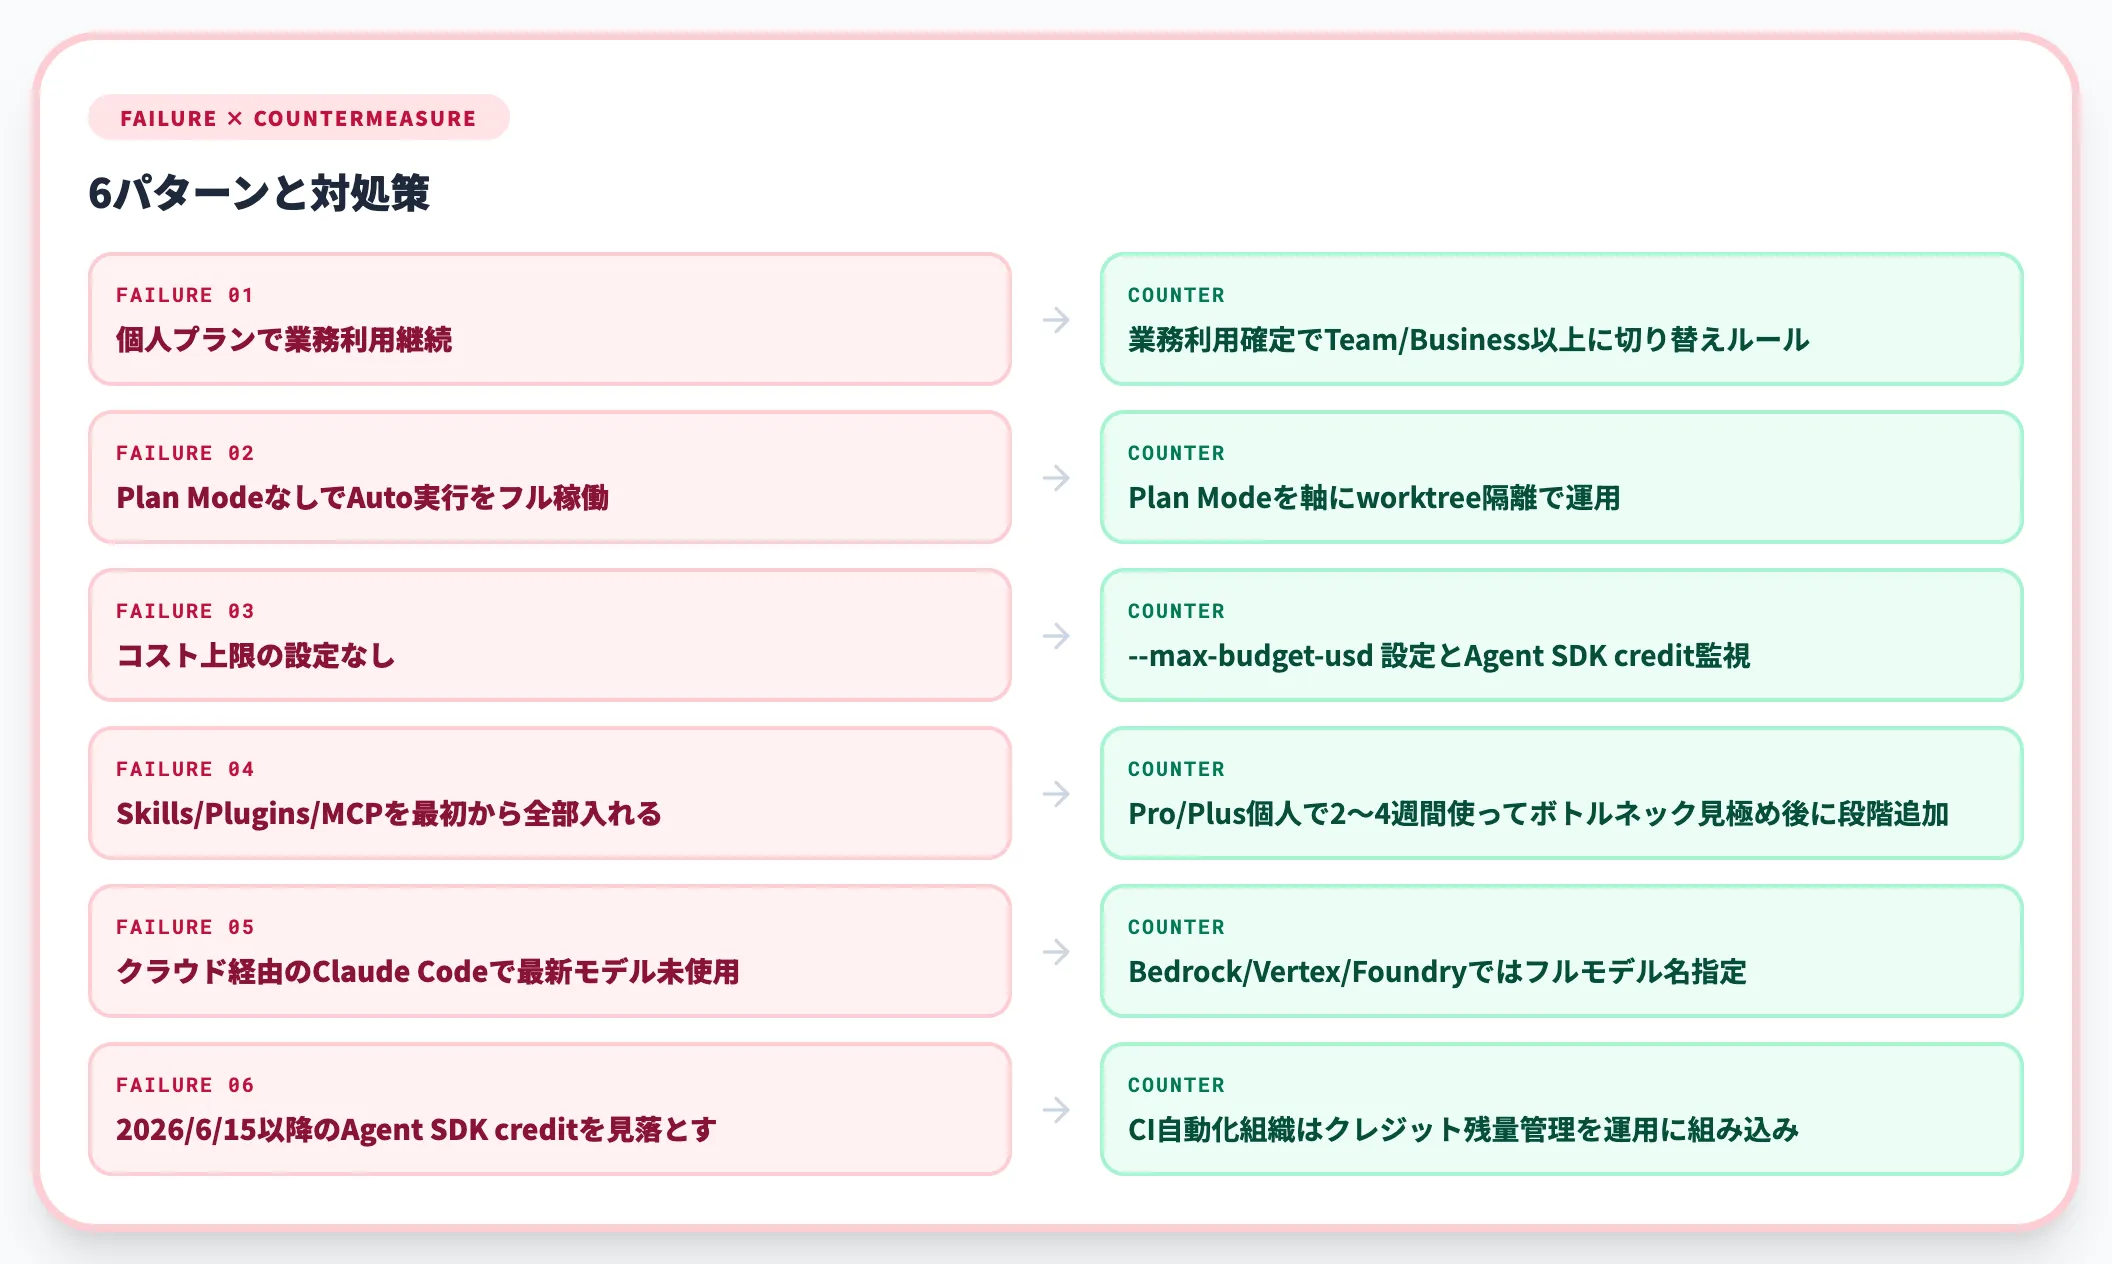Click text Pro/Plus個人で2〜4週間使ってボトルネック見極め後に段階追加
This screenshot has width=2112, height=1264.
pos(1538,814)
